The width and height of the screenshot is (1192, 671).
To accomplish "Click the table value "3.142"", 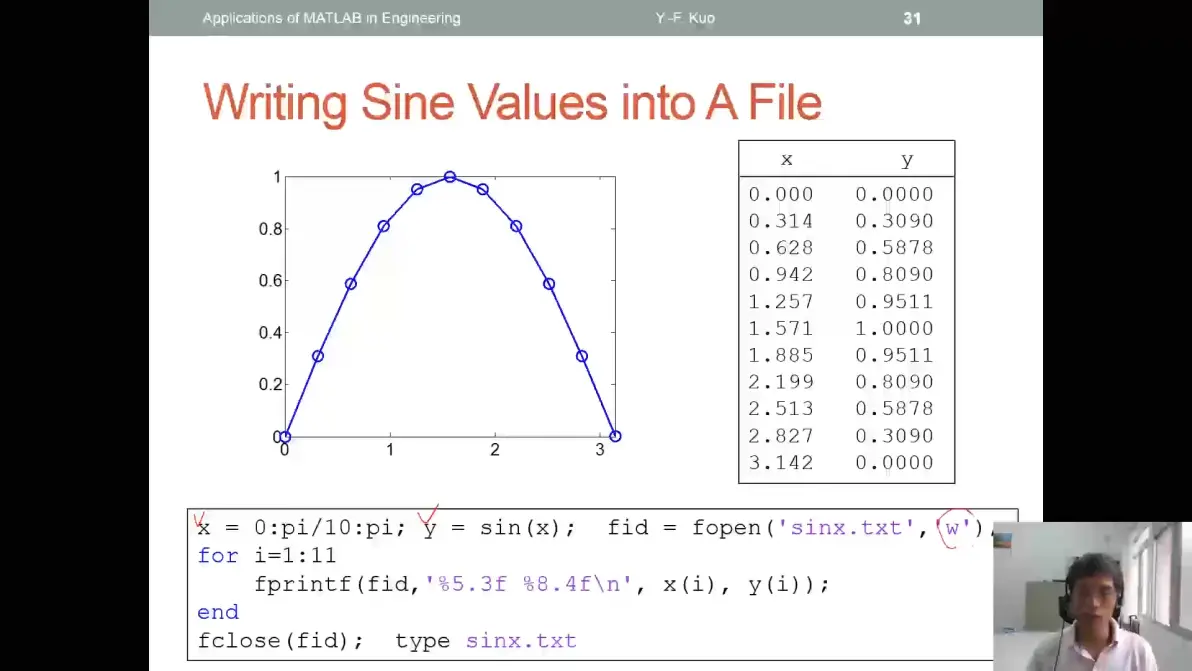I will [x=781, y=463].
